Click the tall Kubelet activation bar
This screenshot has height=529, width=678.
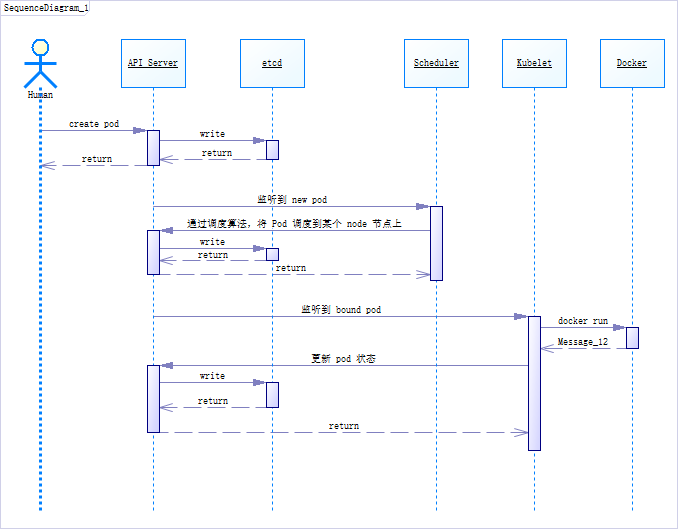(534, 383)
